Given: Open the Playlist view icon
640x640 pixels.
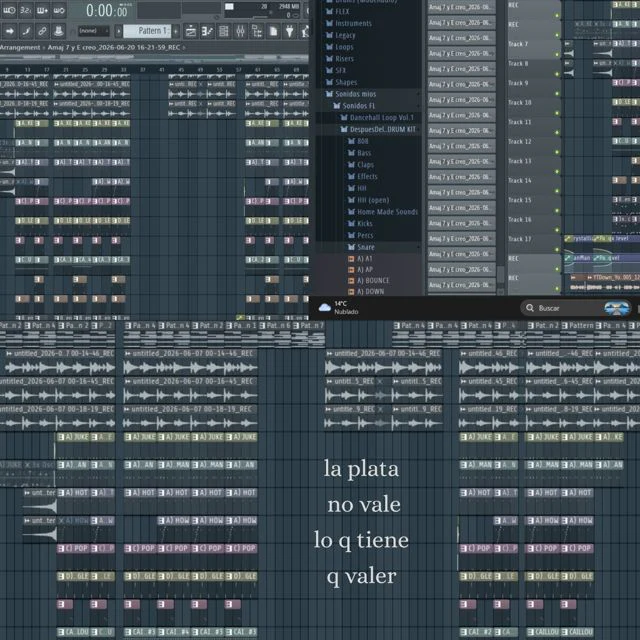Looking at the screenshot, I should click(191, 31).
